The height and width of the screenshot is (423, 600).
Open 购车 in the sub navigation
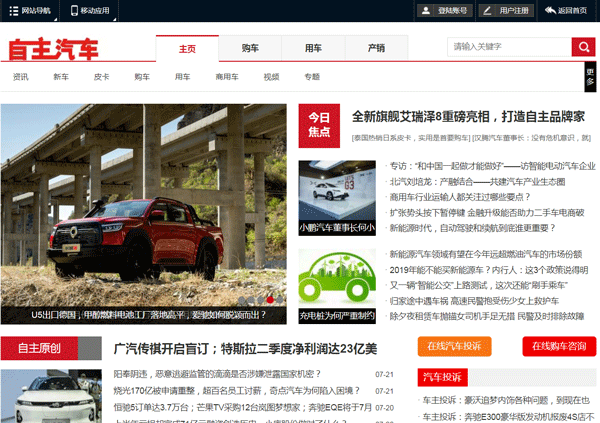point(142,77)
